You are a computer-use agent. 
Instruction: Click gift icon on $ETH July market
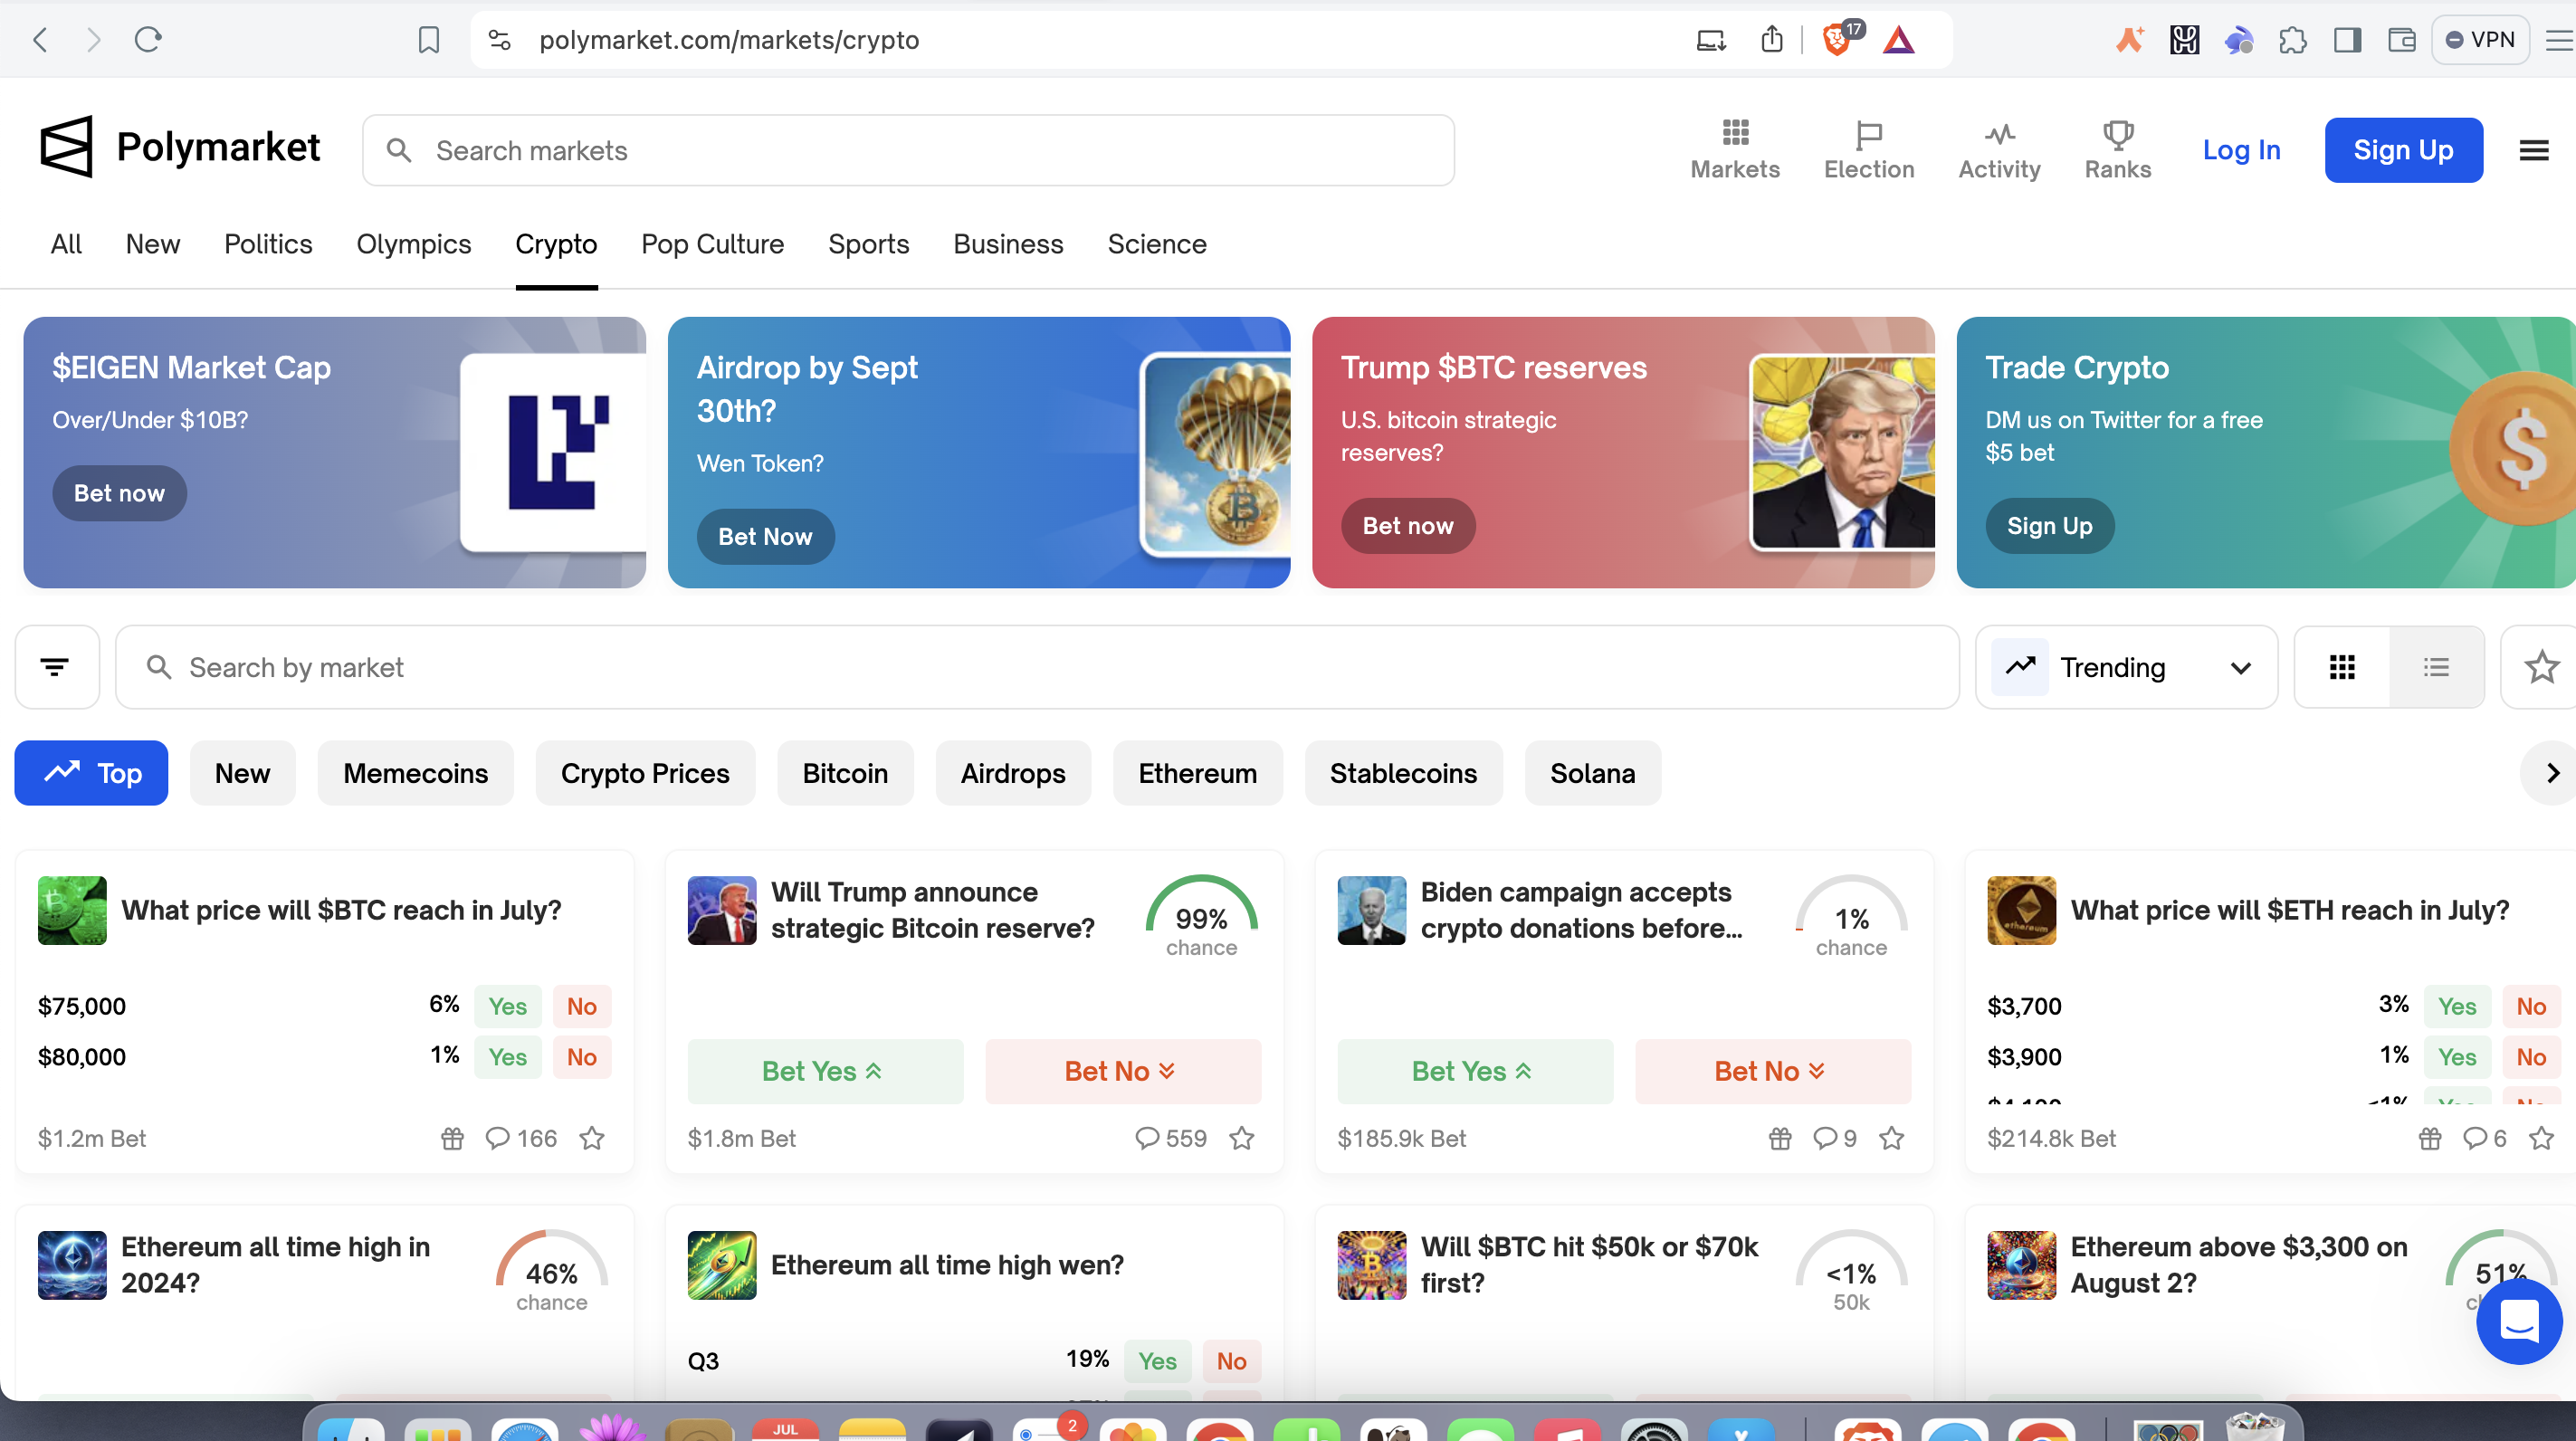click(2429, 1138)
